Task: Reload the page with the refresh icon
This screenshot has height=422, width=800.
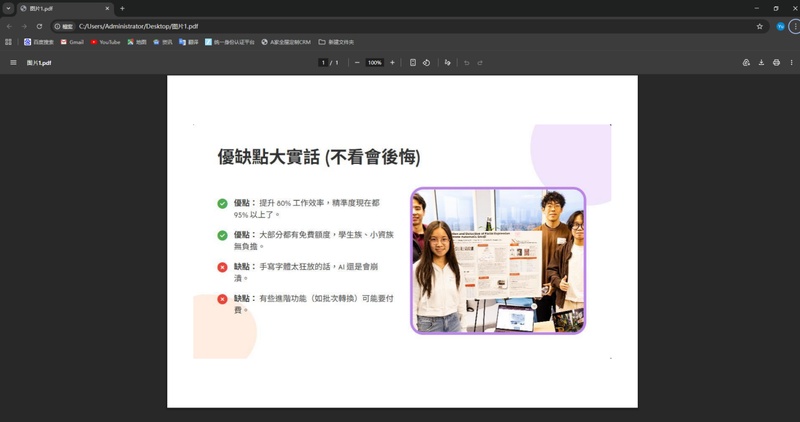Action: click(x=39, y=26)
